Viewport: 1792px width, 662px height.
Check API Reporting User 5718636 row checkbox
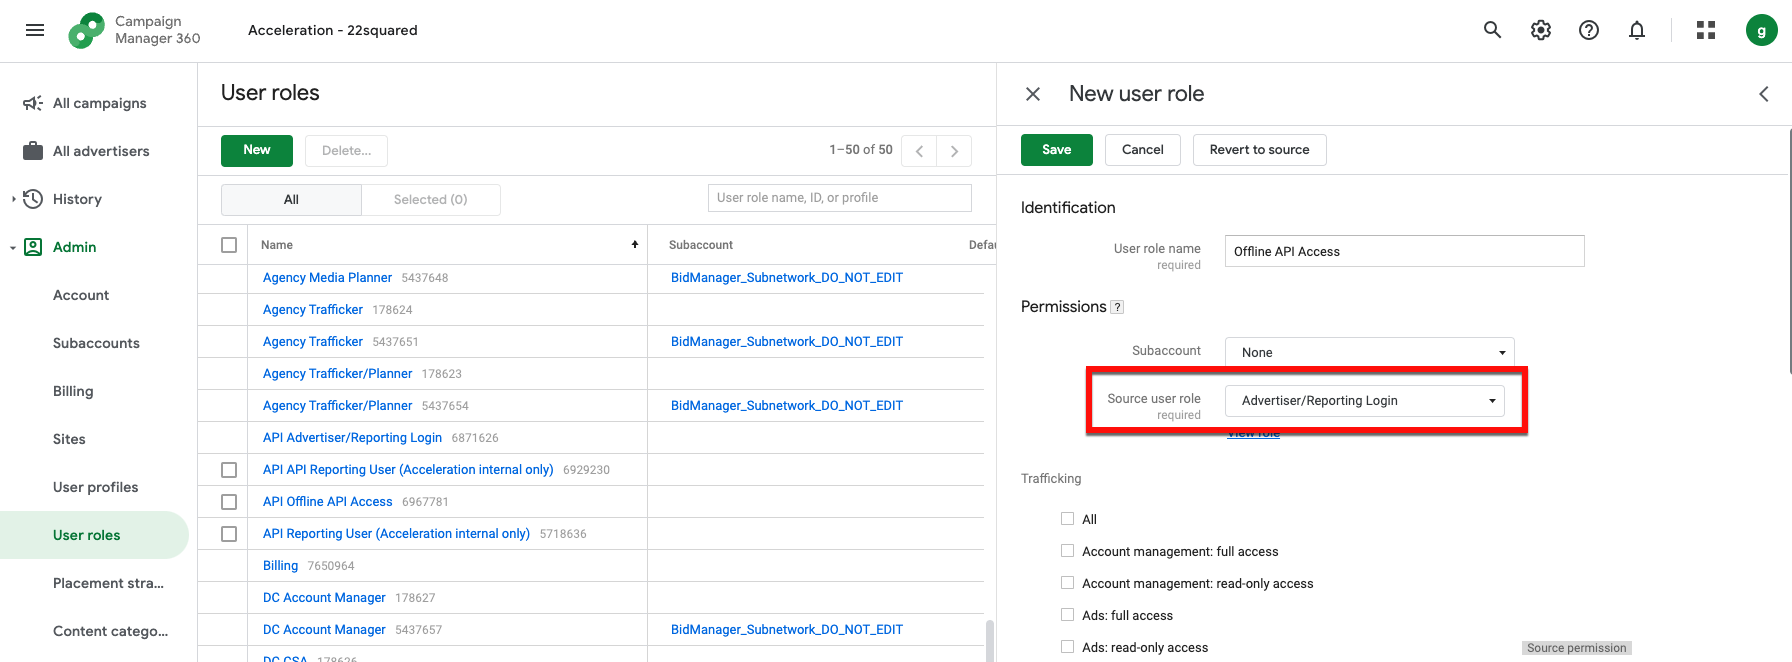coord(229,534)
